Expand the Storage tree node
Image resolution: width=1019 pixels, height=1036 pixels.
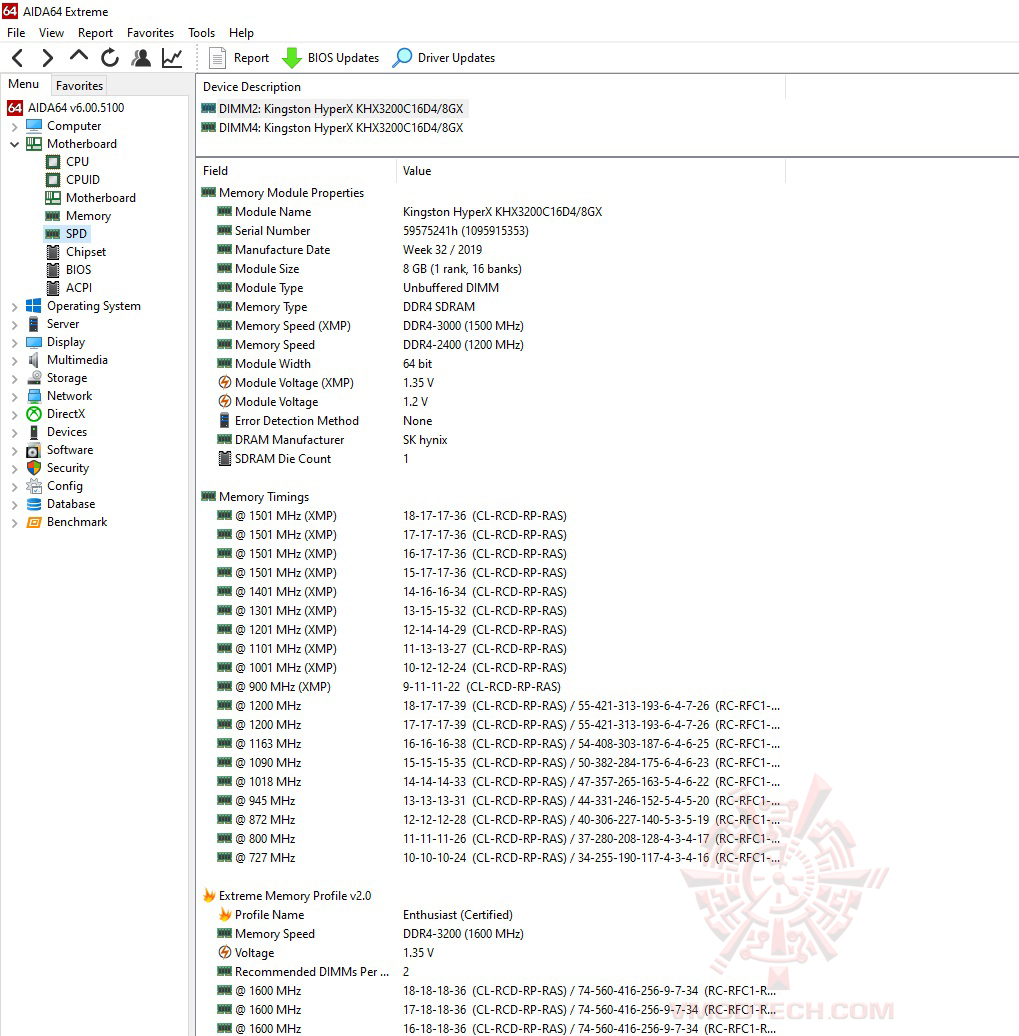point(15,379)
